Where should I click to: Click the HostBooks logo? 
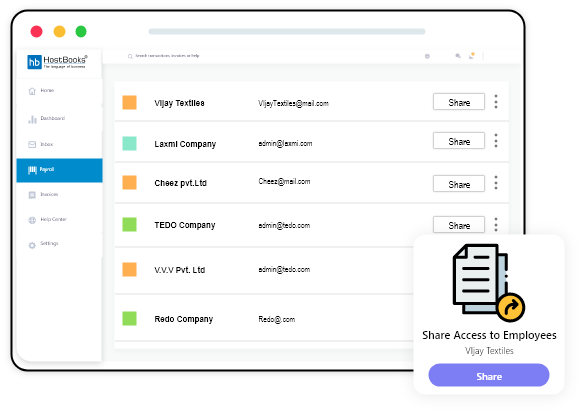pos(57,62)
